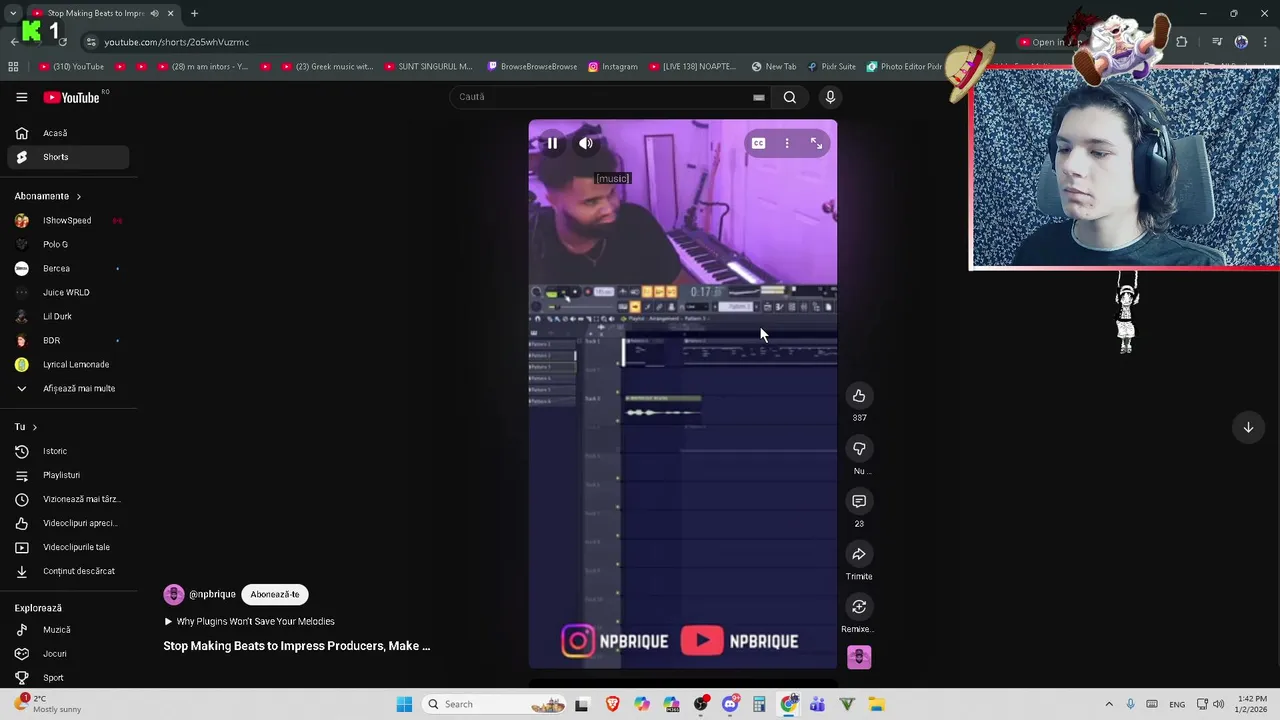Open Videoclipuri apreciate list

(x=68, y=523)
